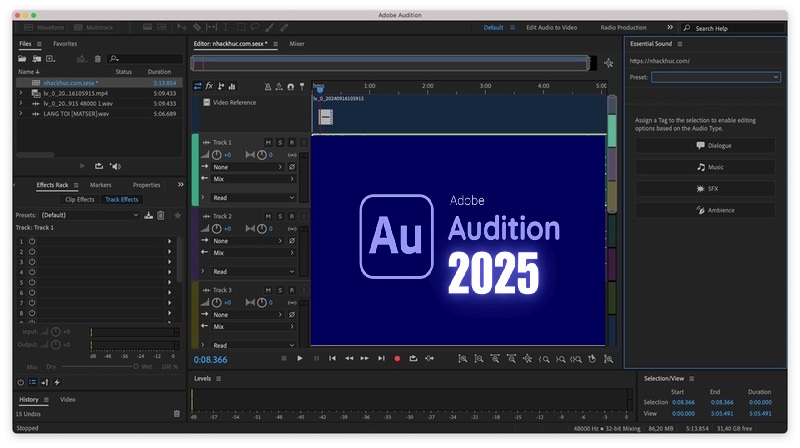Click the Stop transport button

(x=284, y=359)
